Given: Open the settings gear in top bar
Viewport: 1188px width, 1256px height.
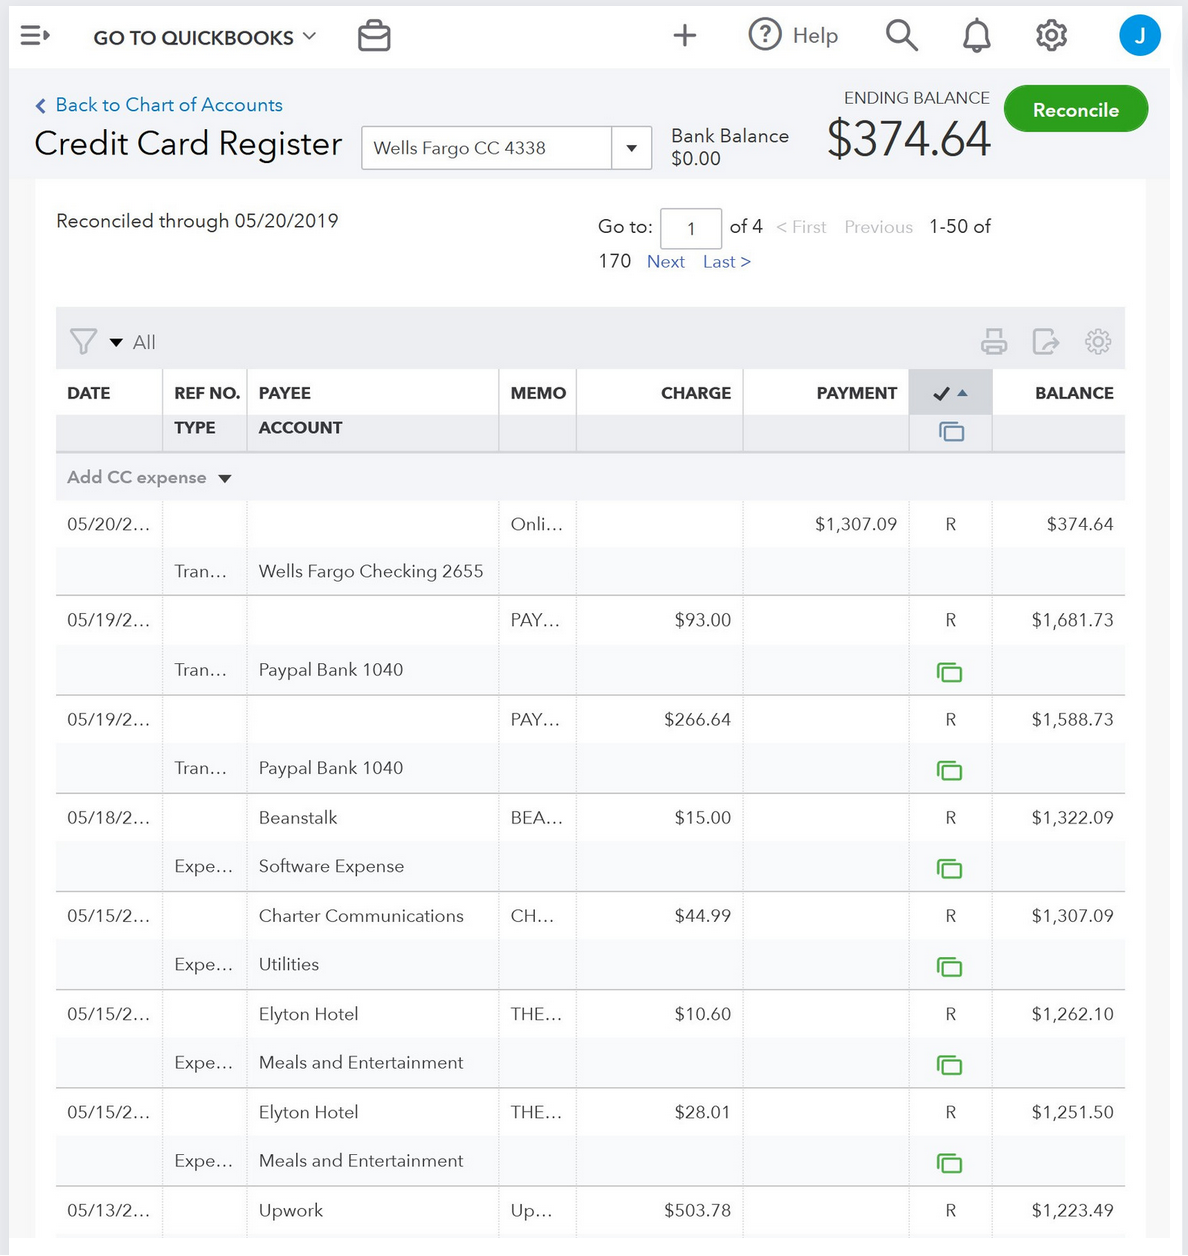Looking at the screenshot, I should [x=1051, y=36].
